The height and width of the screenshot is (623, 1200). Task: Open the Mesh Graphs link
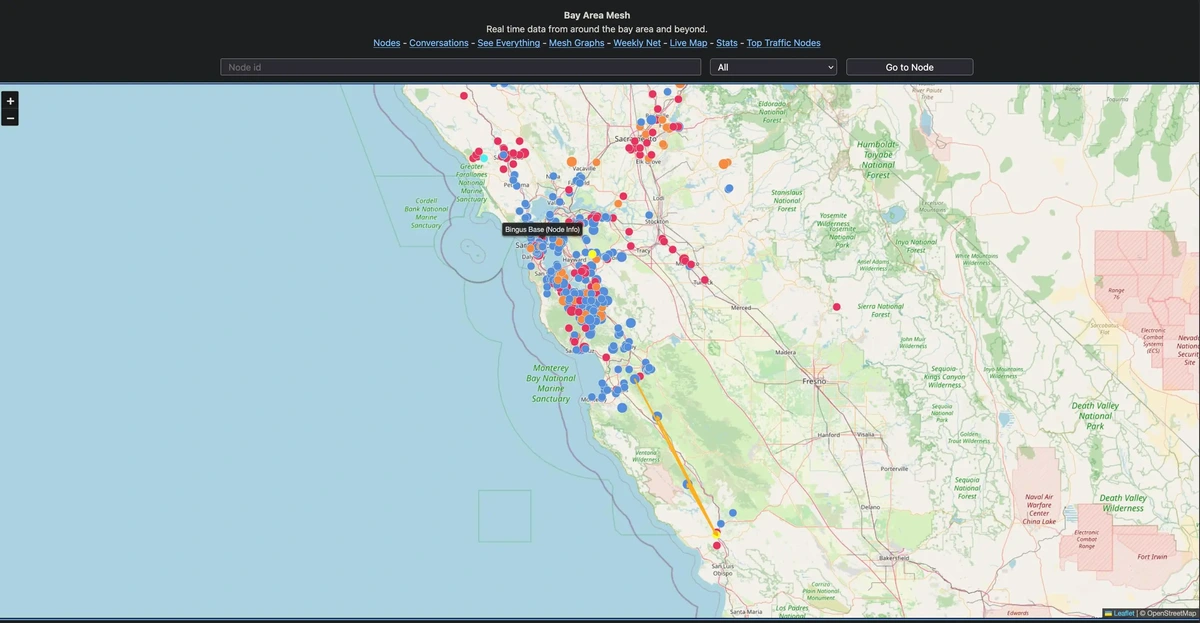(576, 43)
